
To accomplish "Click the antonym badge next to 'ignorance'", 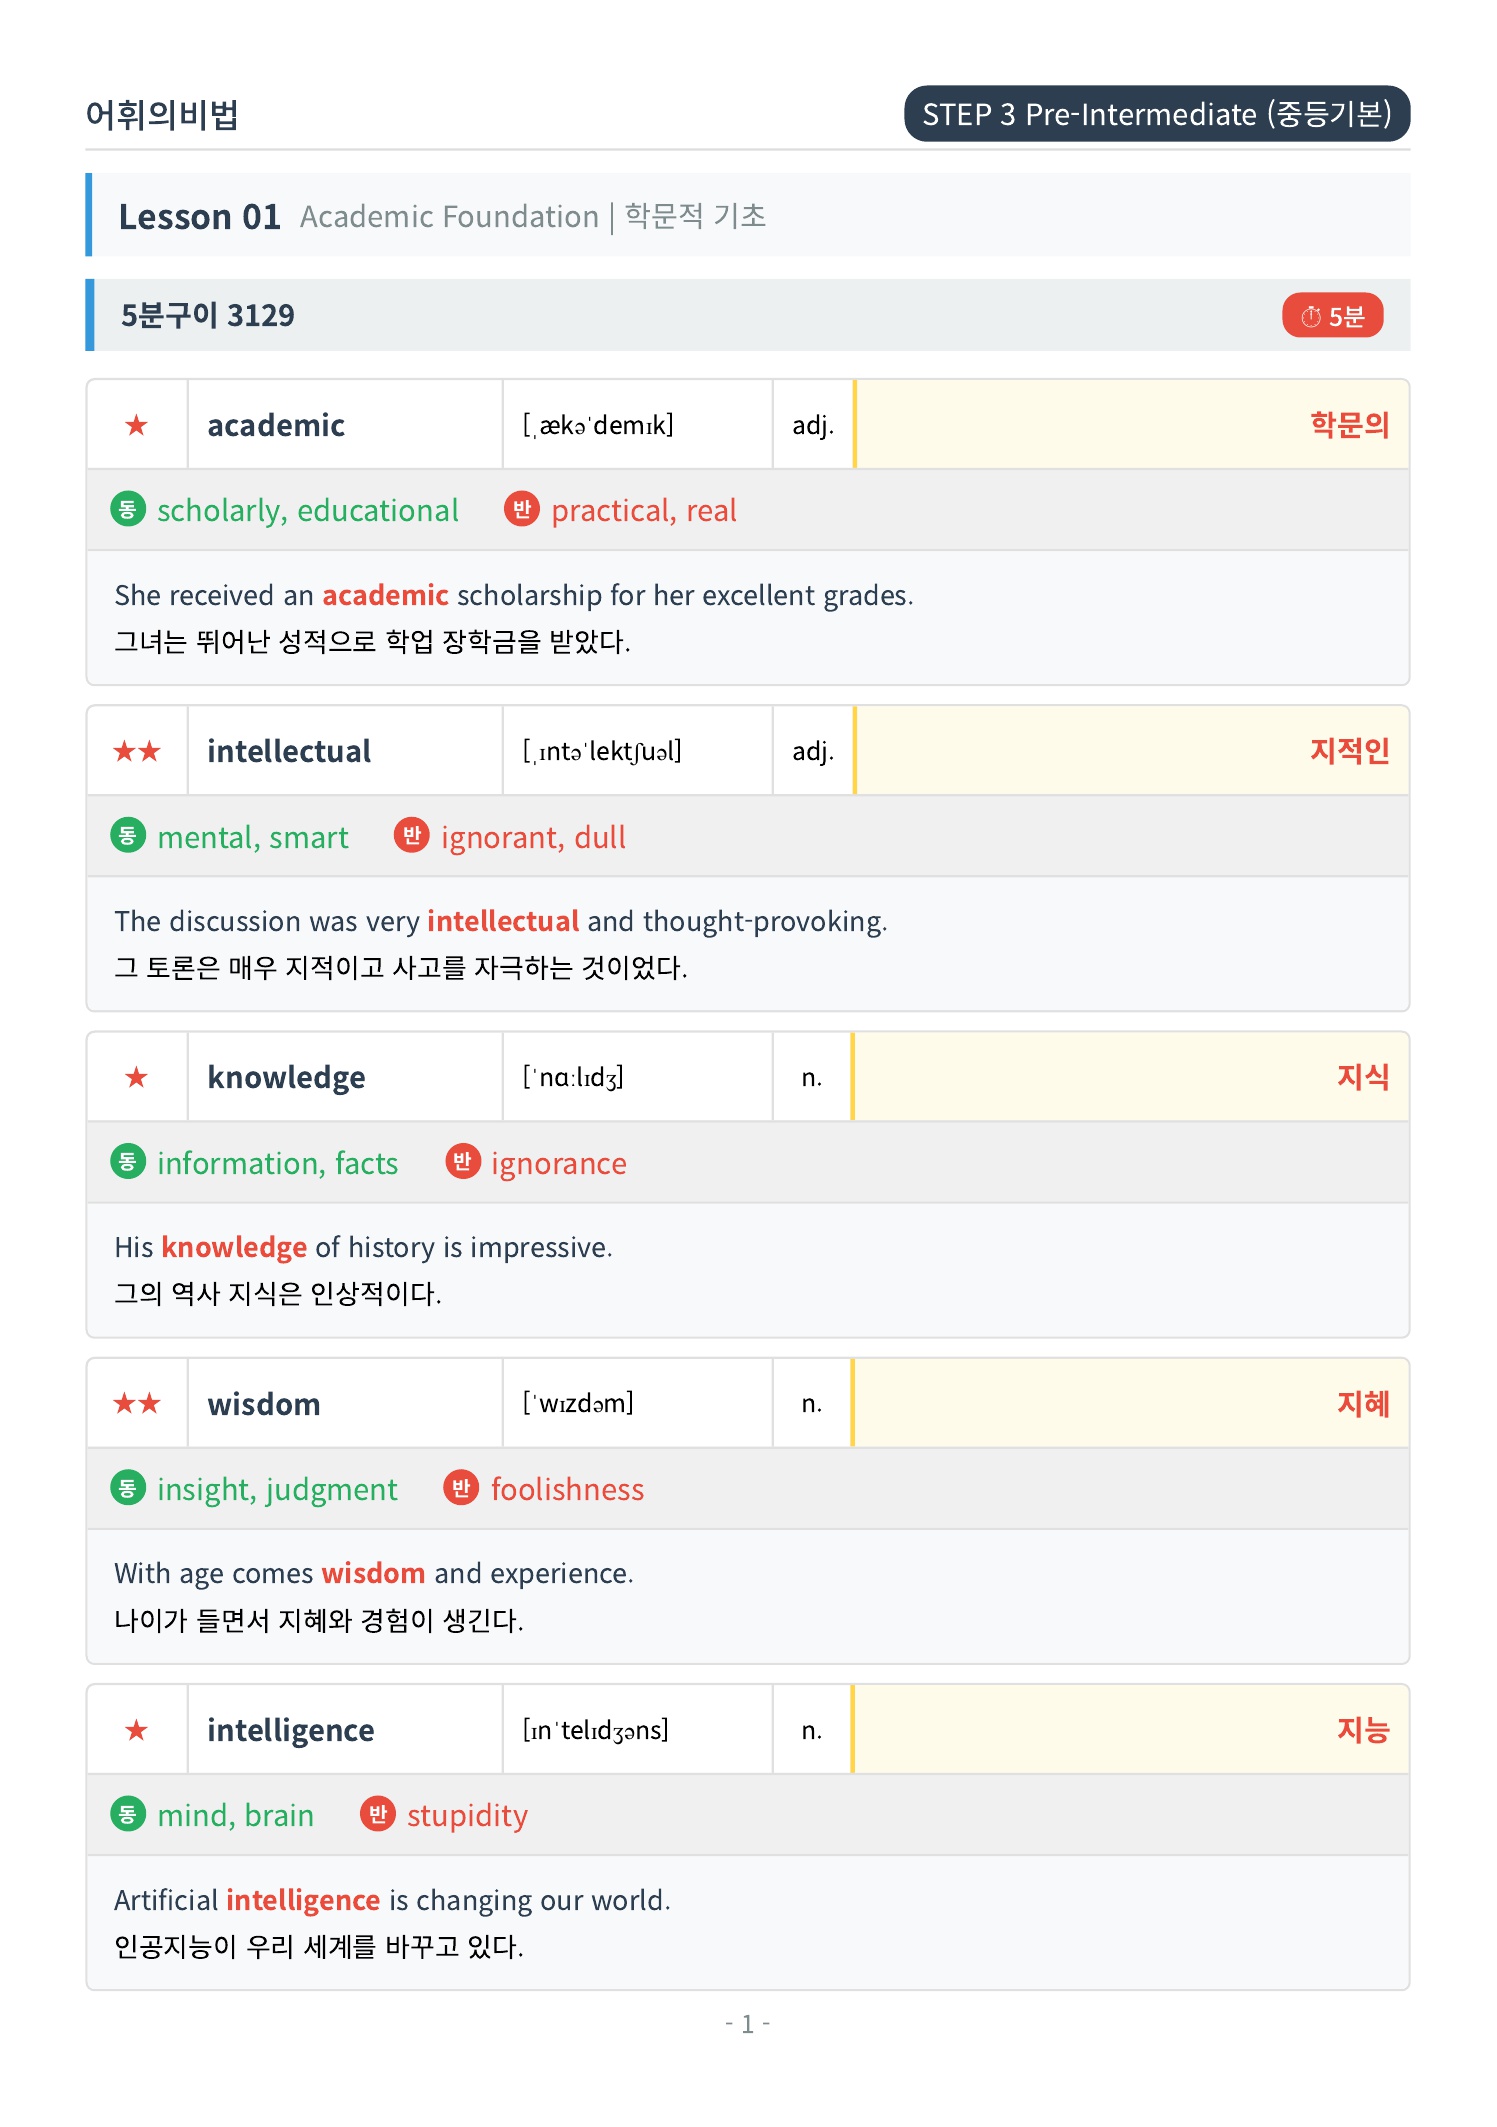I will coord(462,1161).
